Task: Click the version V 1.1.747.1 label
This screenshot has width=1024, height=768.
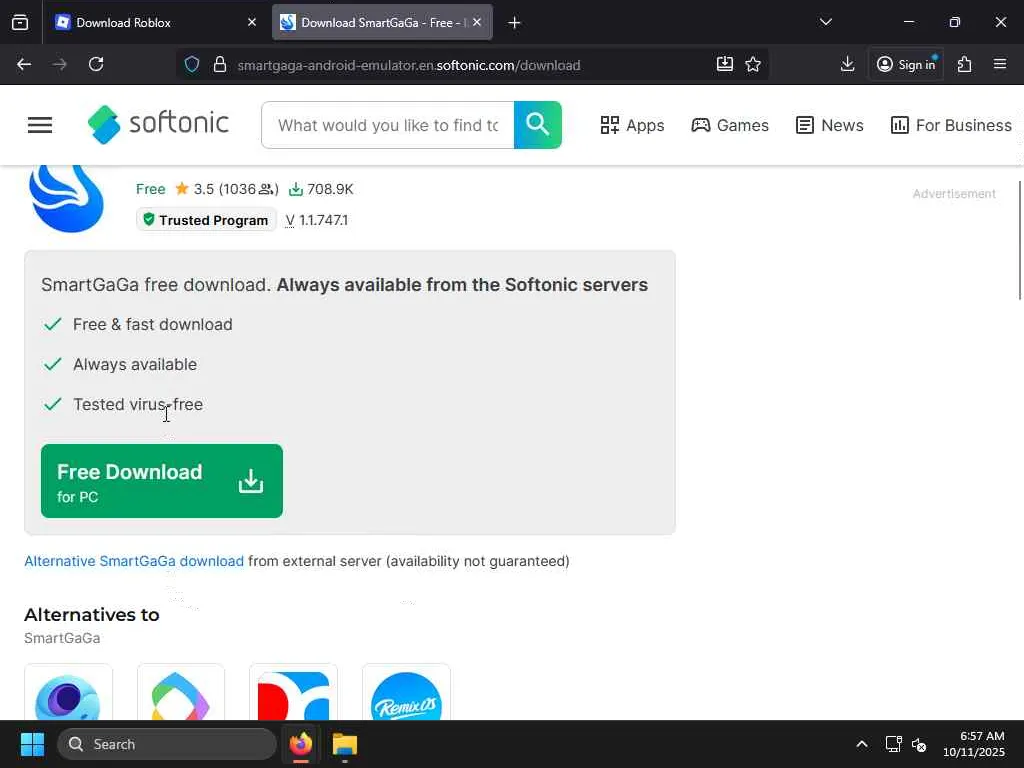Action: coord(317,220)
